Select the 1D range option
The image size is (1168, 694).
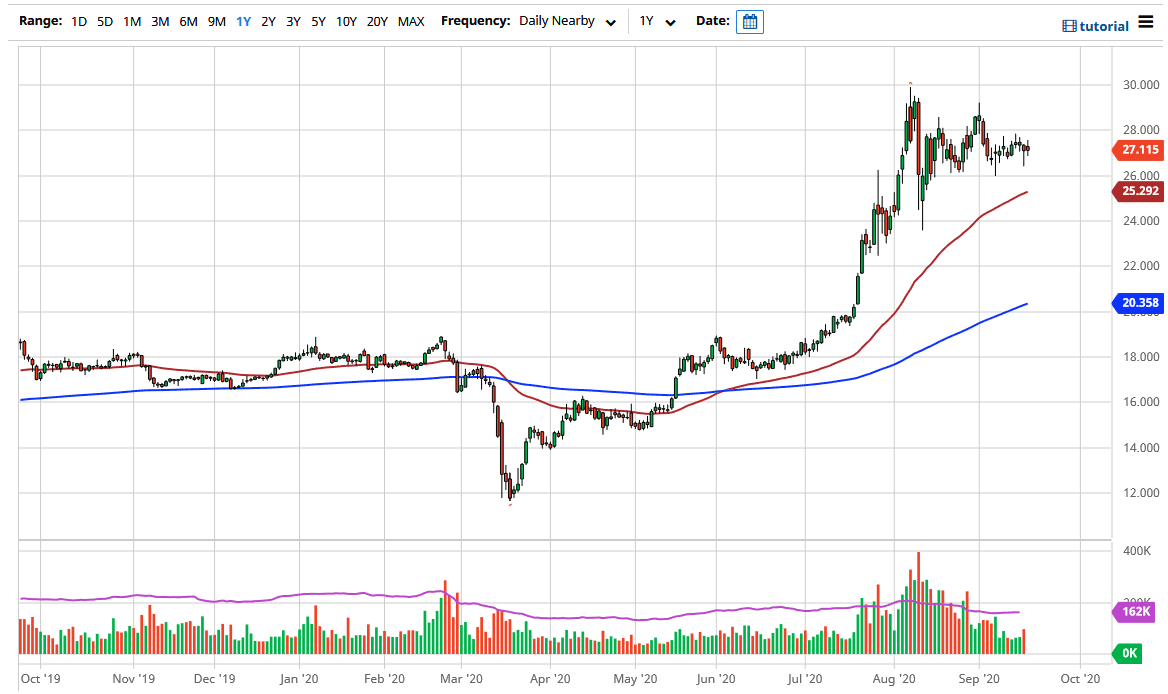80,21
